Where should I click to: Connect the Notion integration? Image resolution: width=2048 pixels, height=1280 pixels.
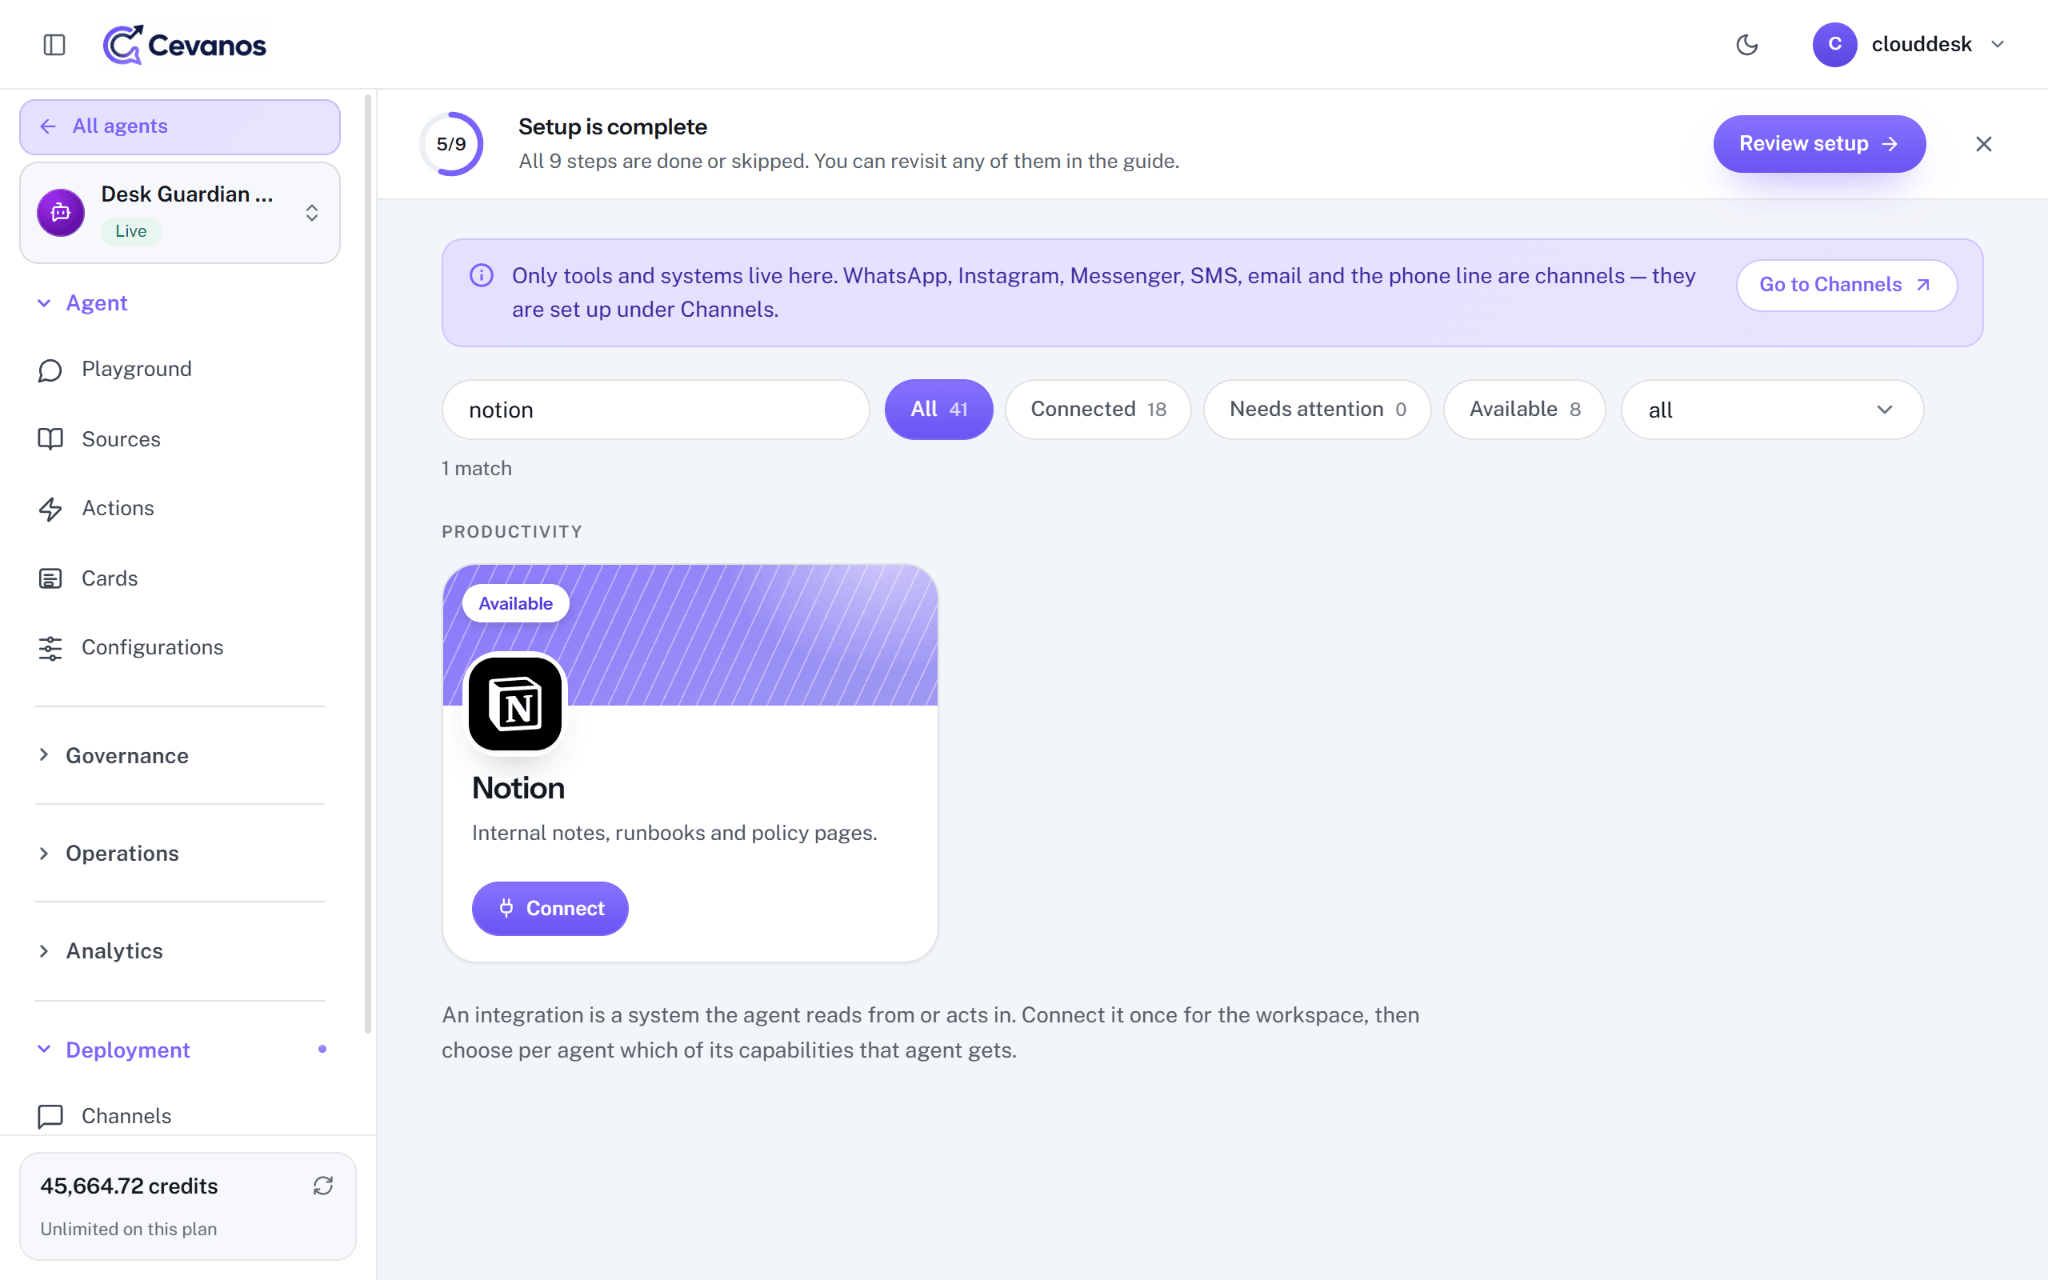coord(550,909)
